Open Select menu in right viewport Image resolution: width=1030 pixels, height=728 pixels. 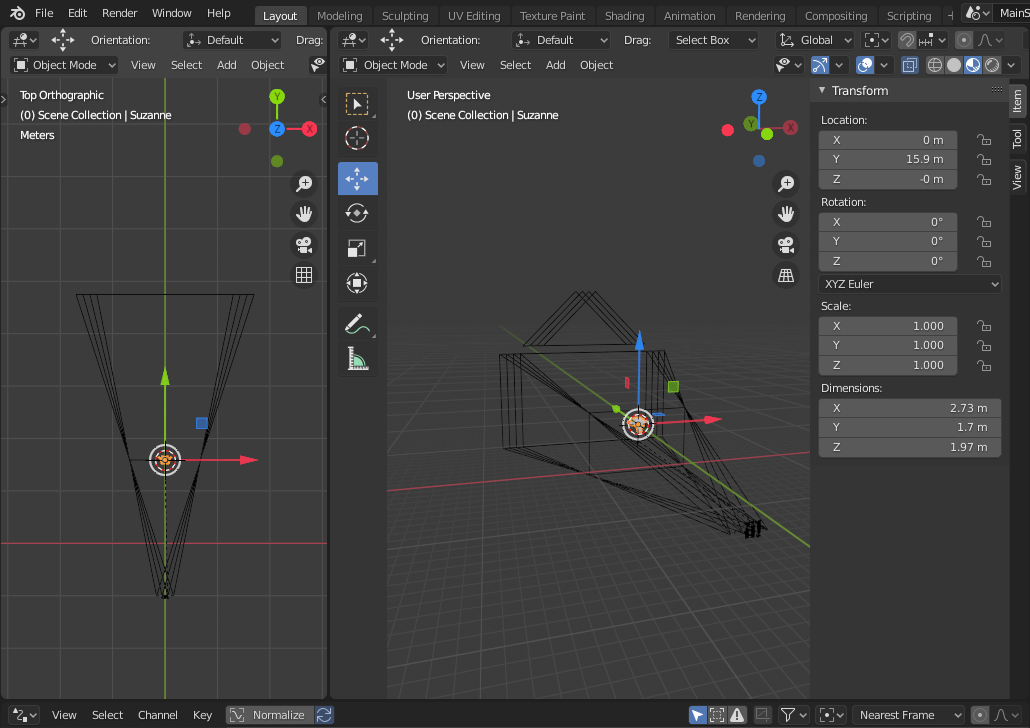(516, 65)
